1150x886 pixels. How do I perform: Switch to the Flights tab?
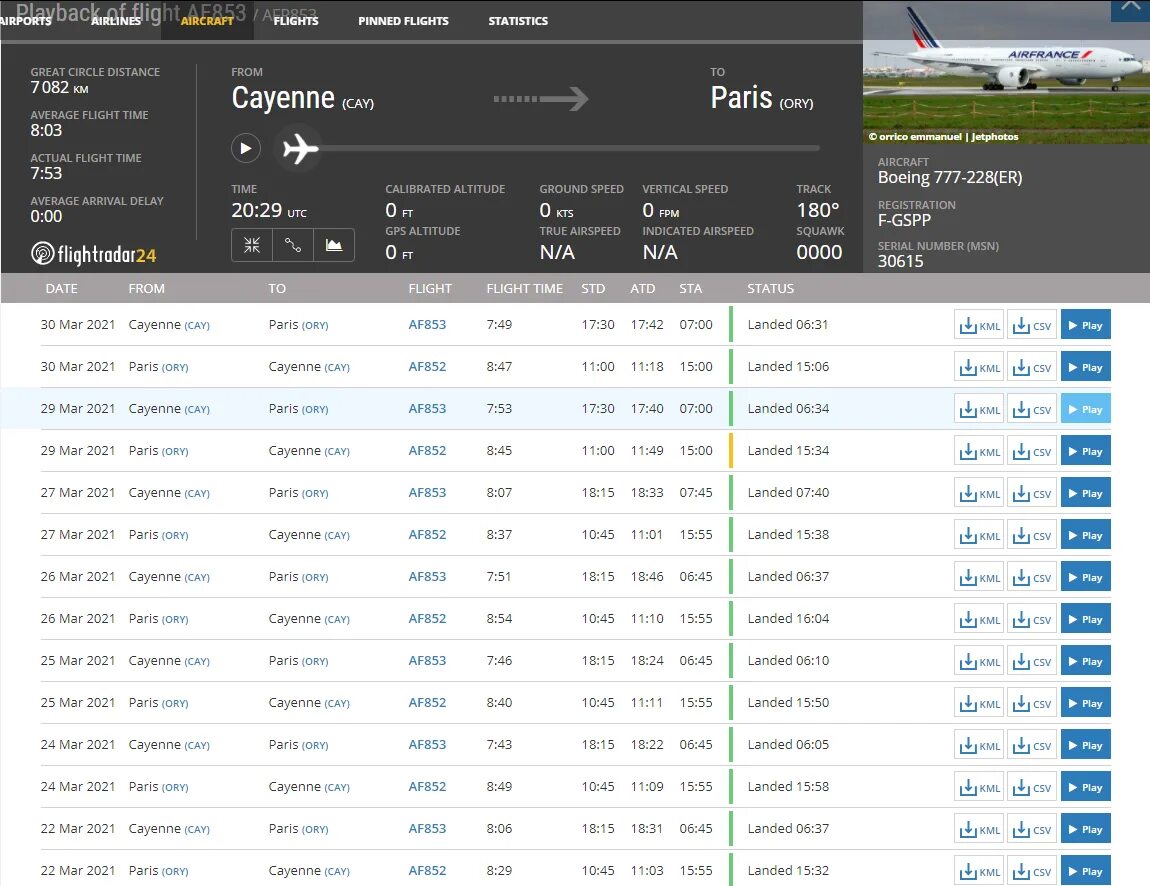coord(296,21)
